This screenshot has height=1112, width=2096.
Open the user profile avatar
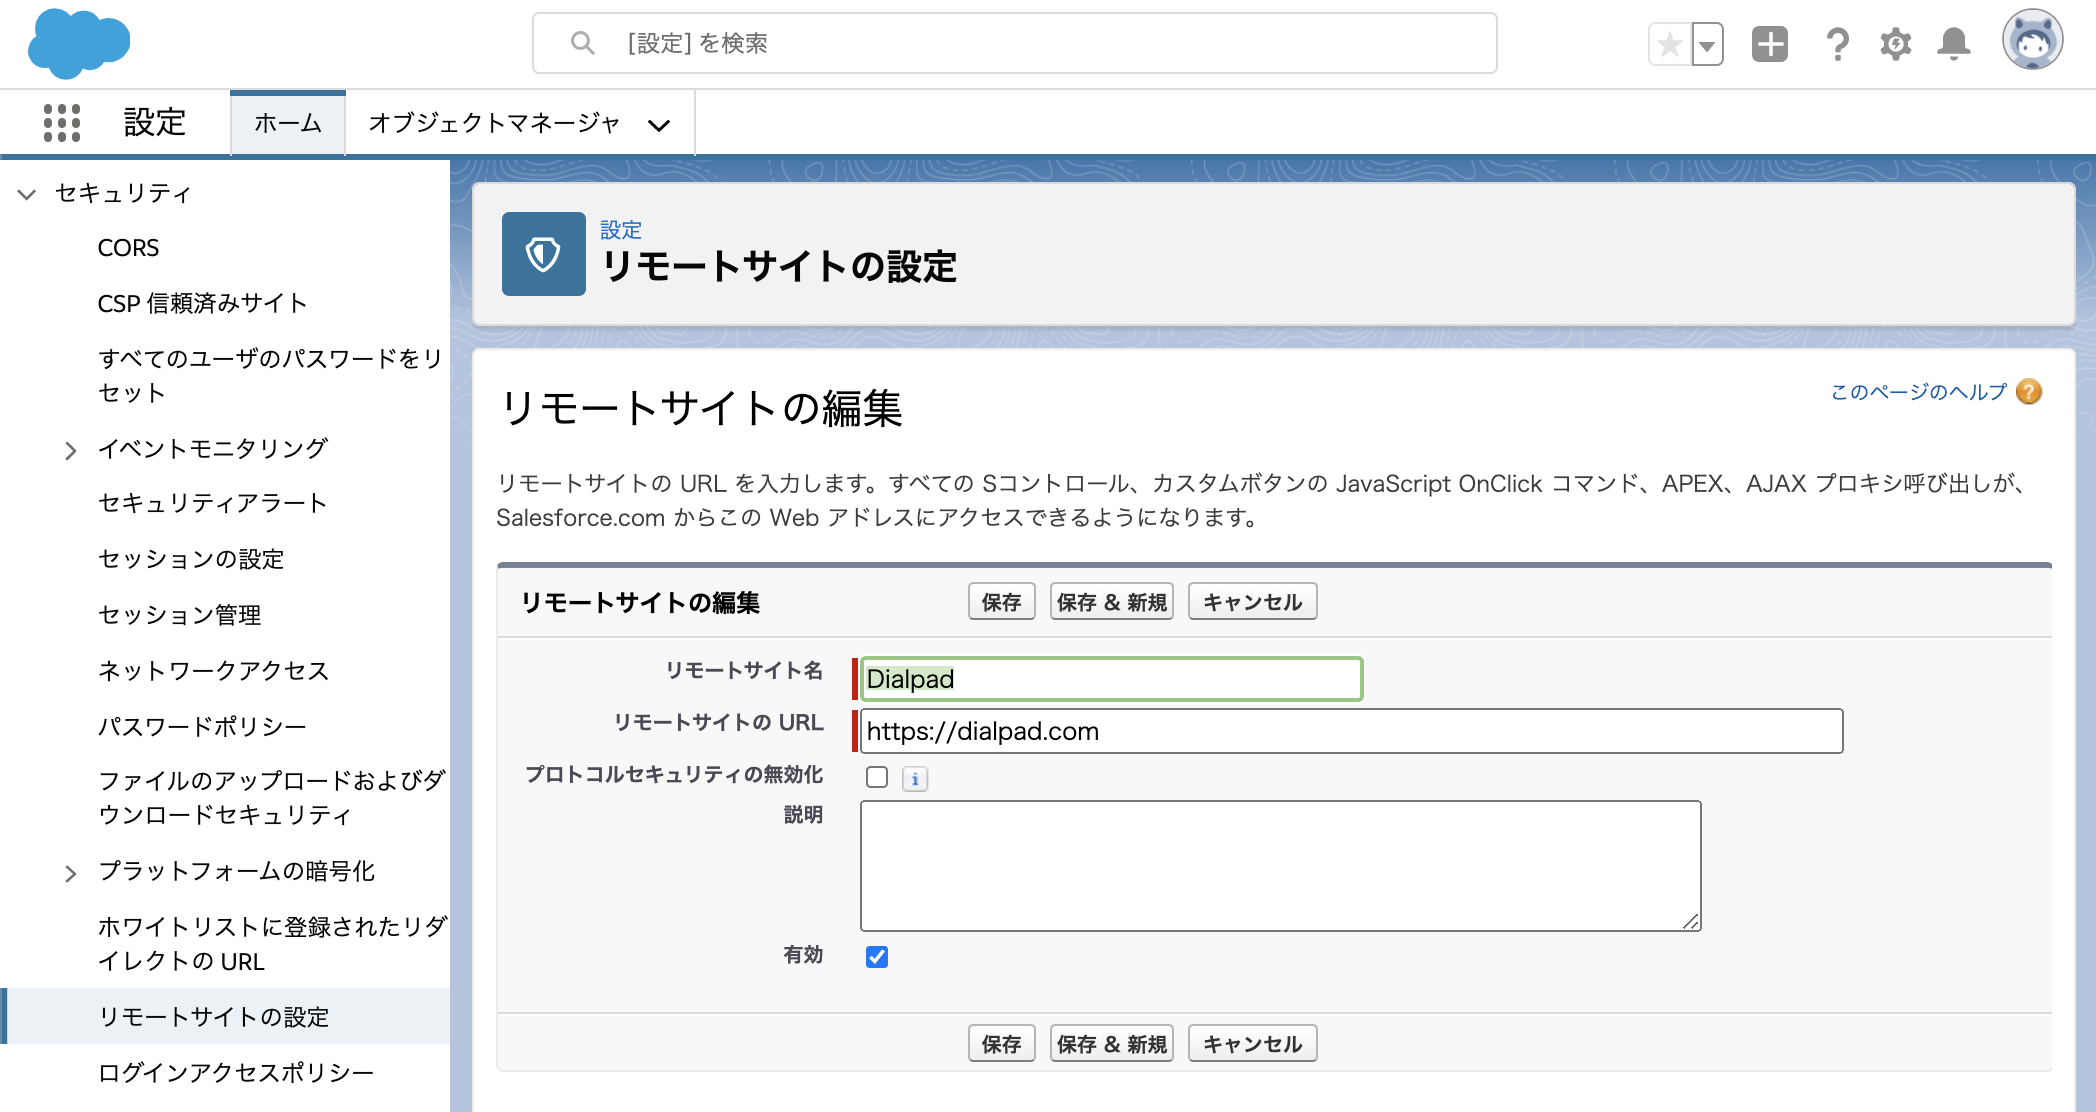2032,40
